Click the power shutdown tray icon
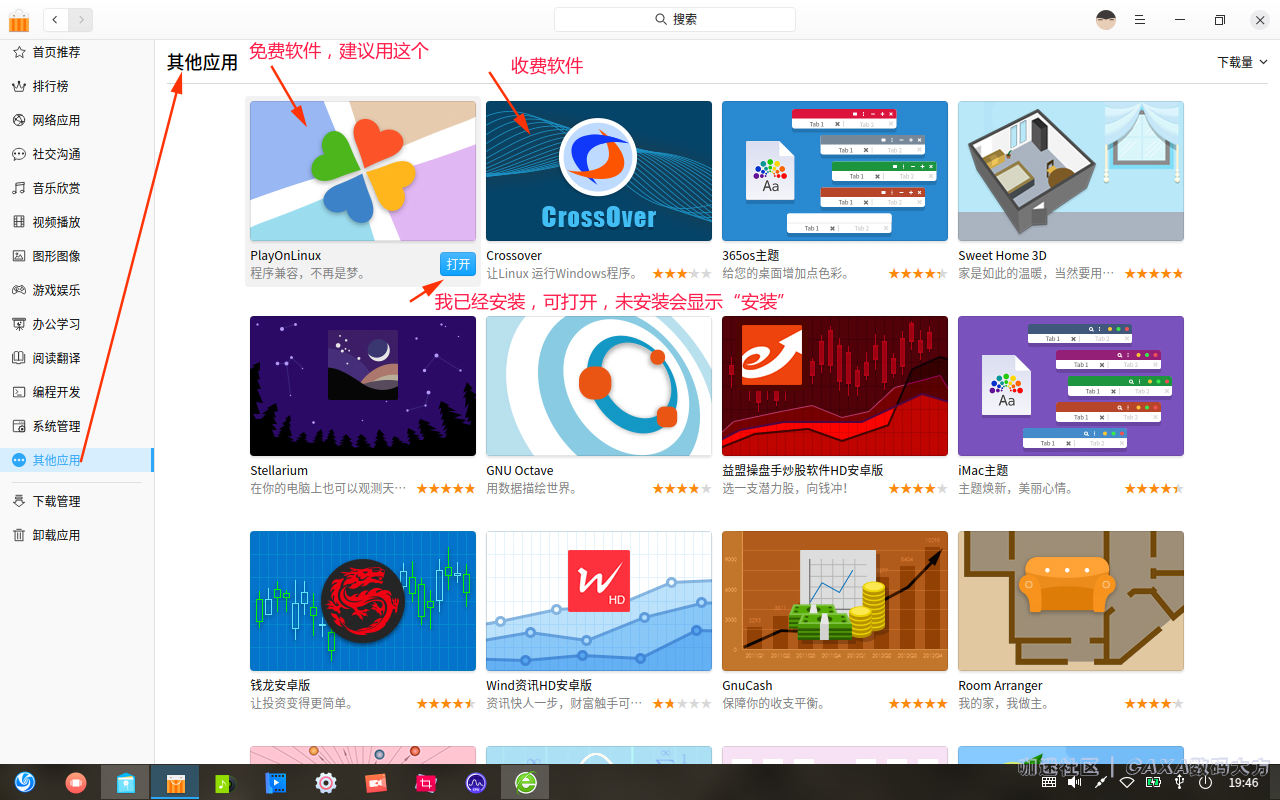This screenshot has height=800, width=1280. [x=1205, y=782]
